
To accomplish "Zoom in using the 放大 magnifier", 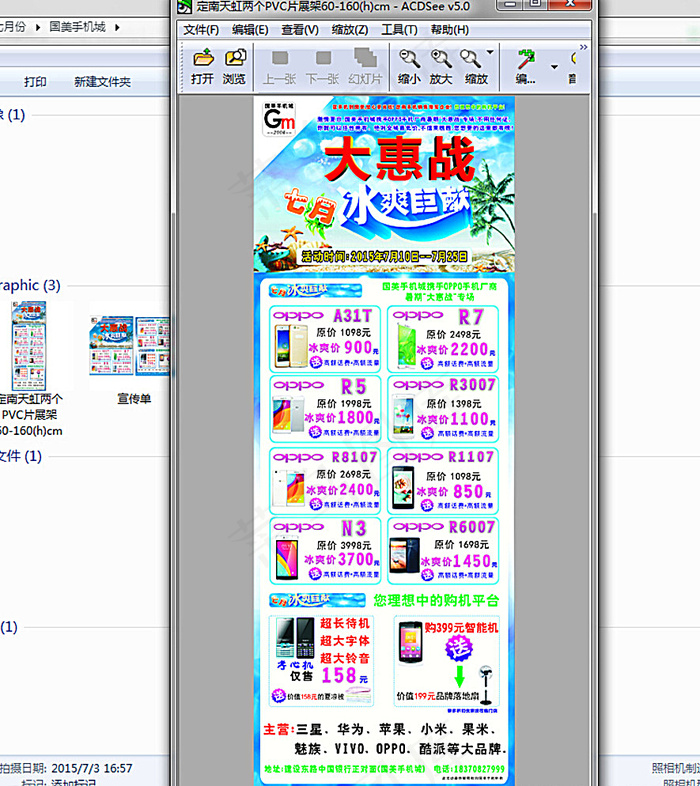I will coord(441,66).
